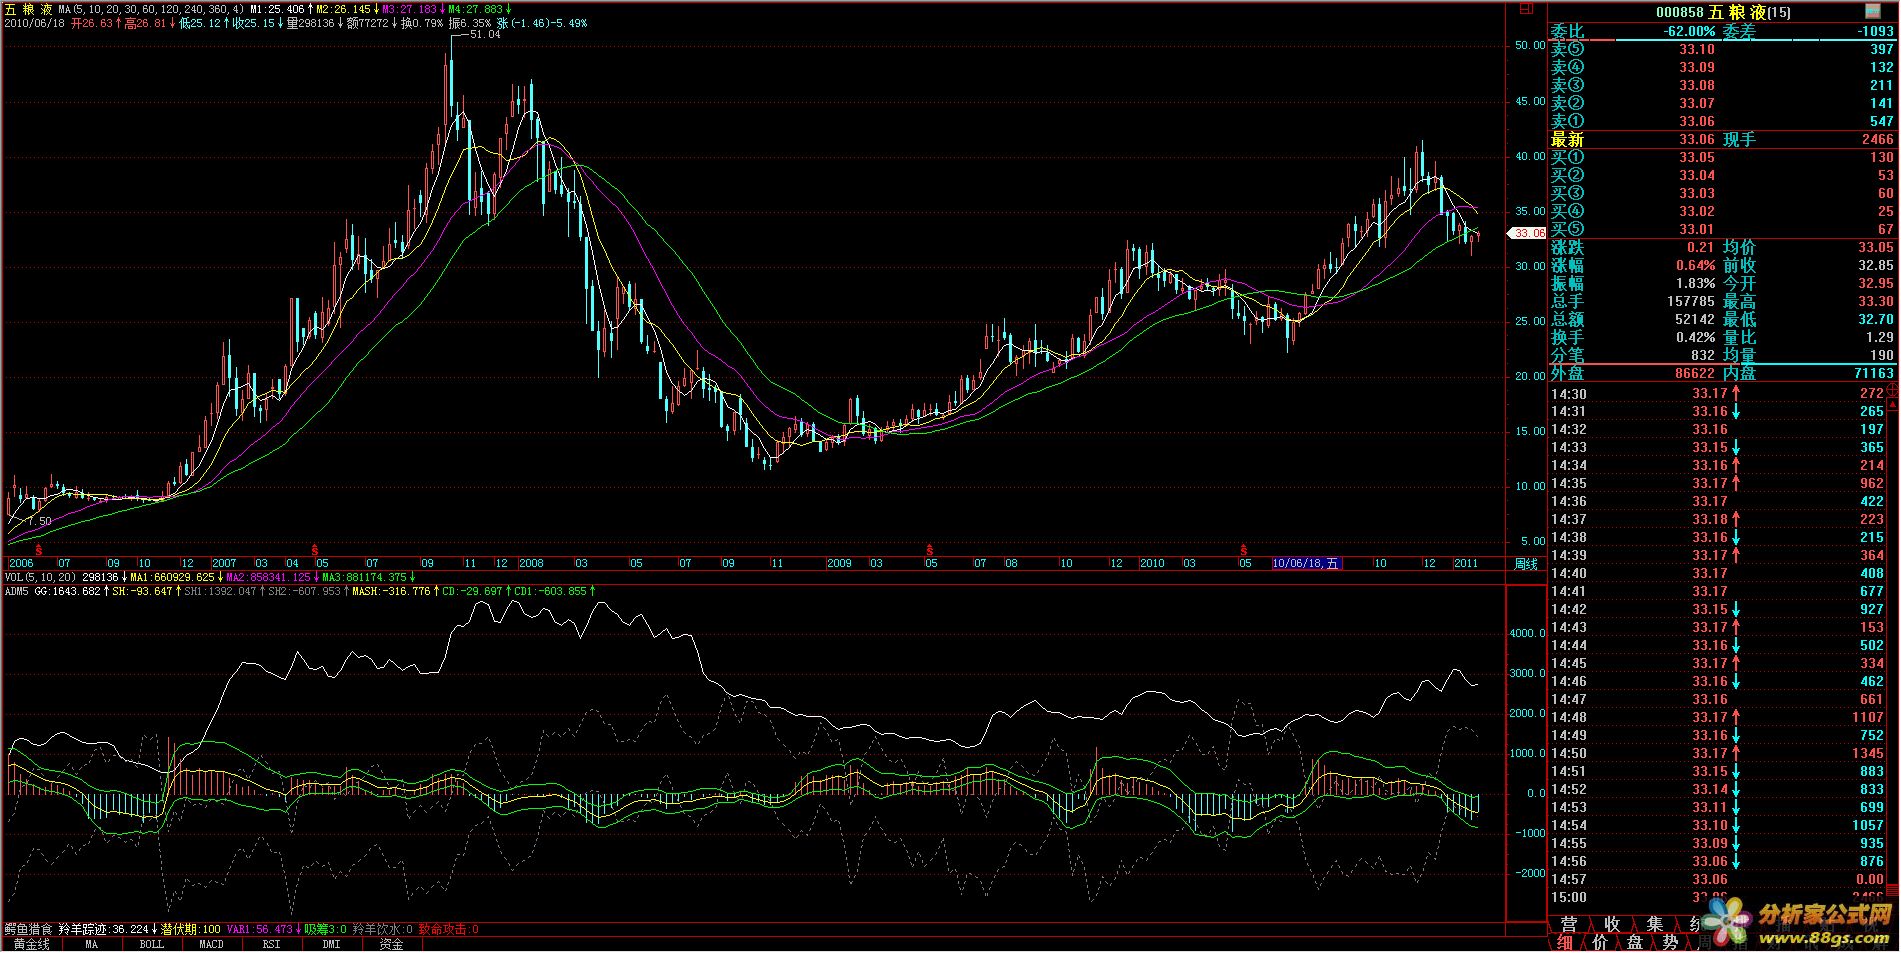1901x953 pixels.
Task: Click the 总手 value 157785
Action: click(1690, 301)
